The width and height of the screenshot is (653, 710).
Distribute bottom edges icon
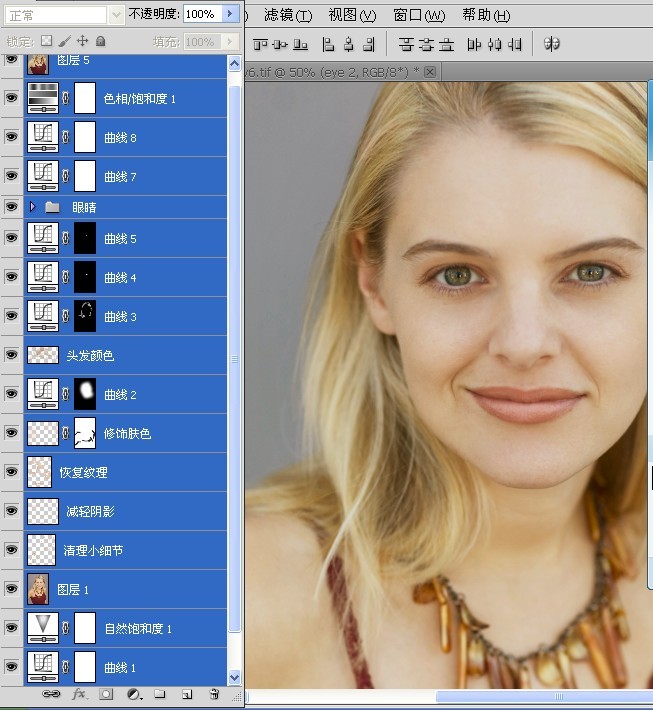446,44
